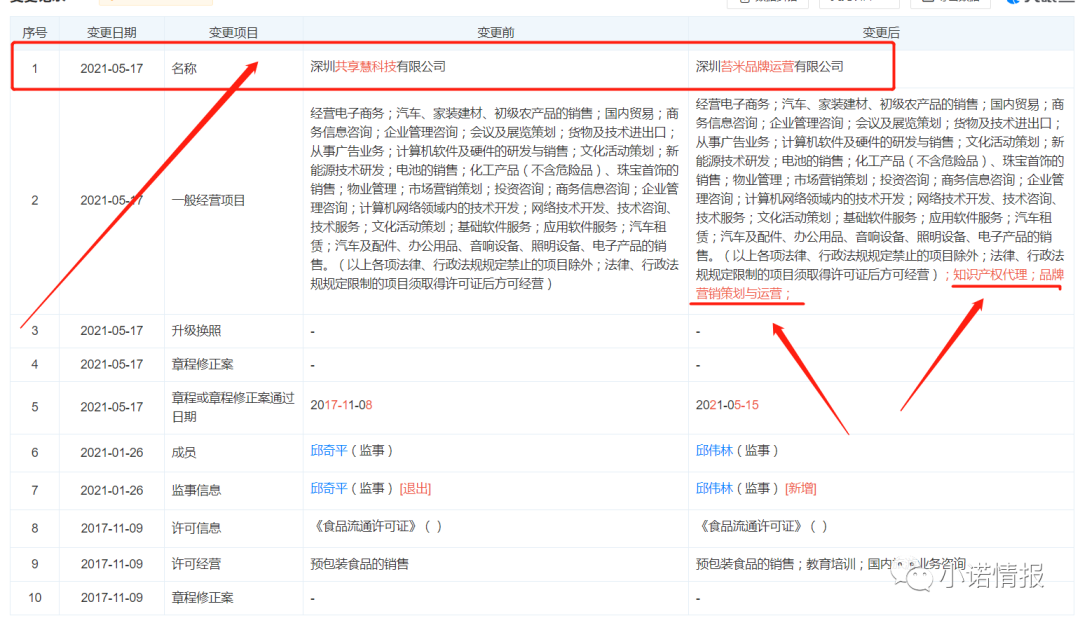The image size is (1080, 623).
Task: Click 章程修正案 in row 10
Action: (202, 598)
